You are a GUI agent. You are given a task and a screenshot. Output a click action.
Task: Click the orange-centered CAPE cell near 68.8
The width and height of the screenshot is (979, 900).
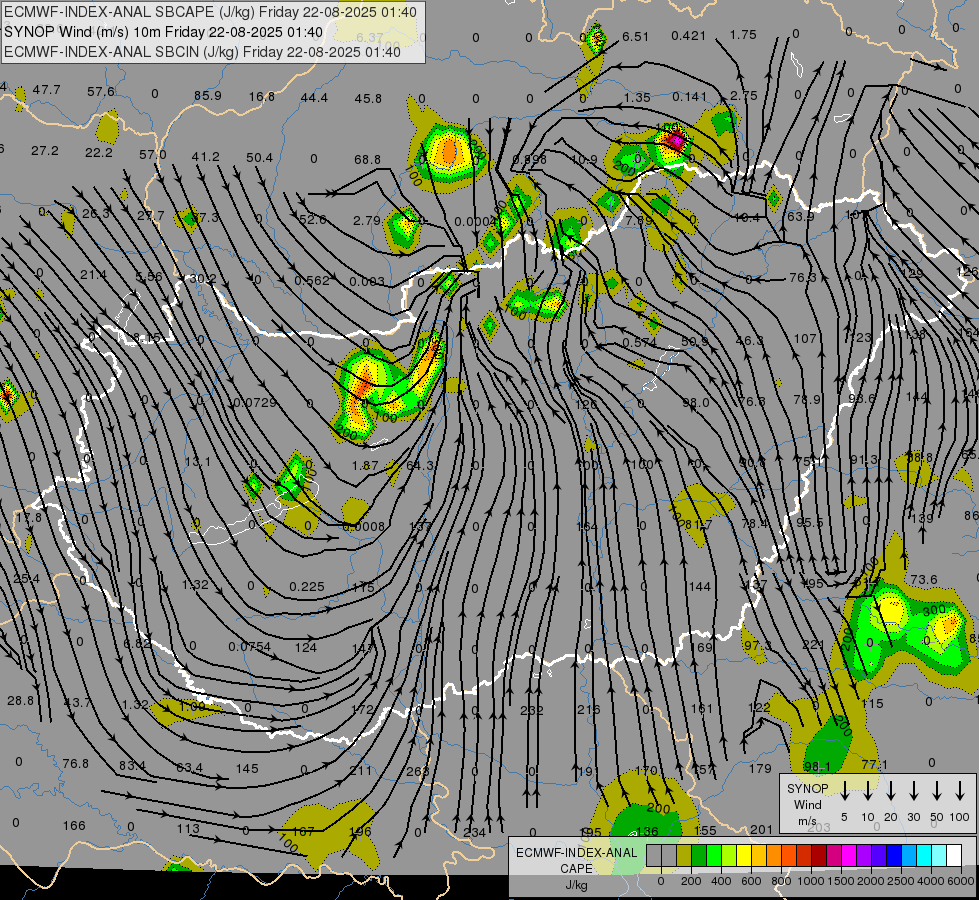point(449,151)
